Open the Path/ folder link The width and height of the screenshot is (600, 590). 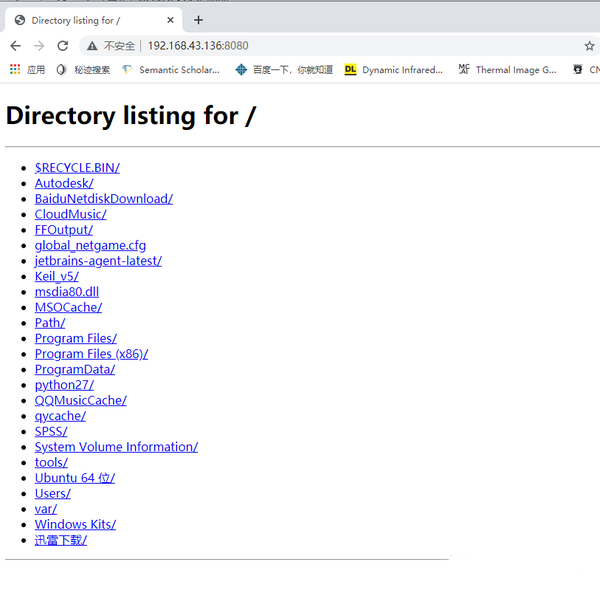[x=50, y=323]
